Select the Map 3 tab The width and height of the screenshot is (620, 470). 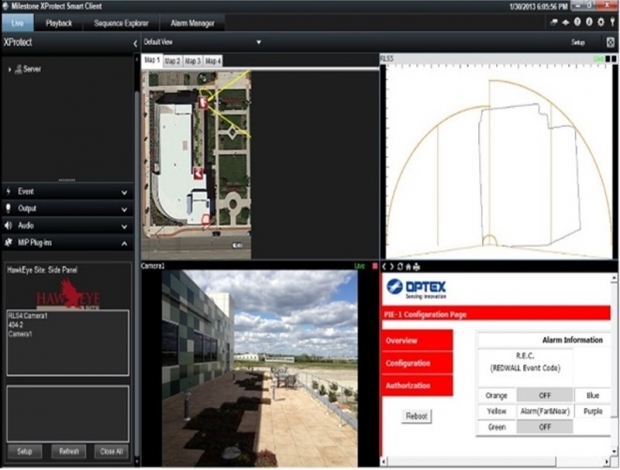193,61
